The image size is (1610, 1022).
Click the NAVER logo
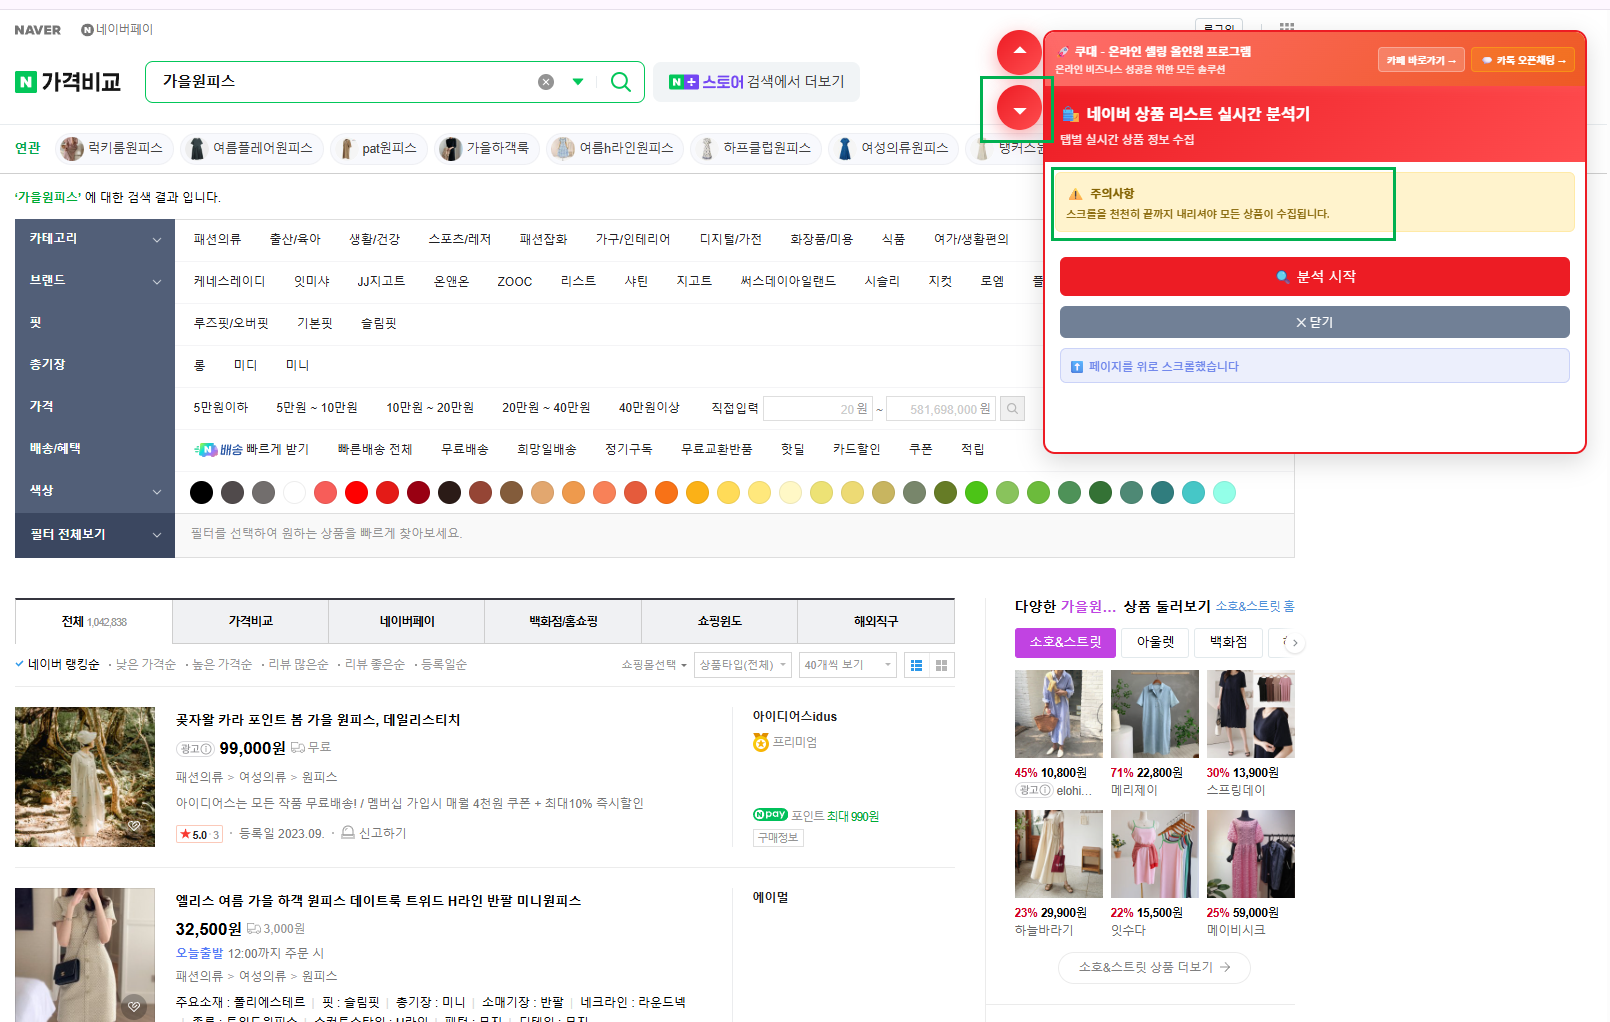tap(38, 30)
